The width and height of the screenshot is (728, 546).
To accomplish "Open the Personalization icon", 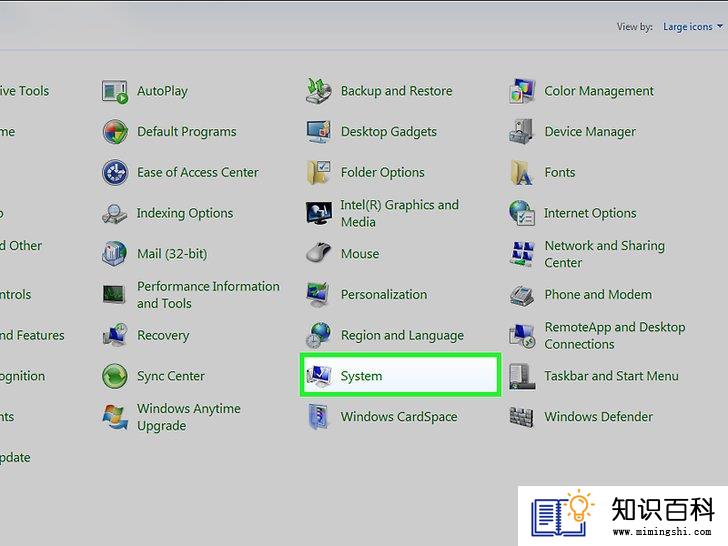I will tap(318, 294).
